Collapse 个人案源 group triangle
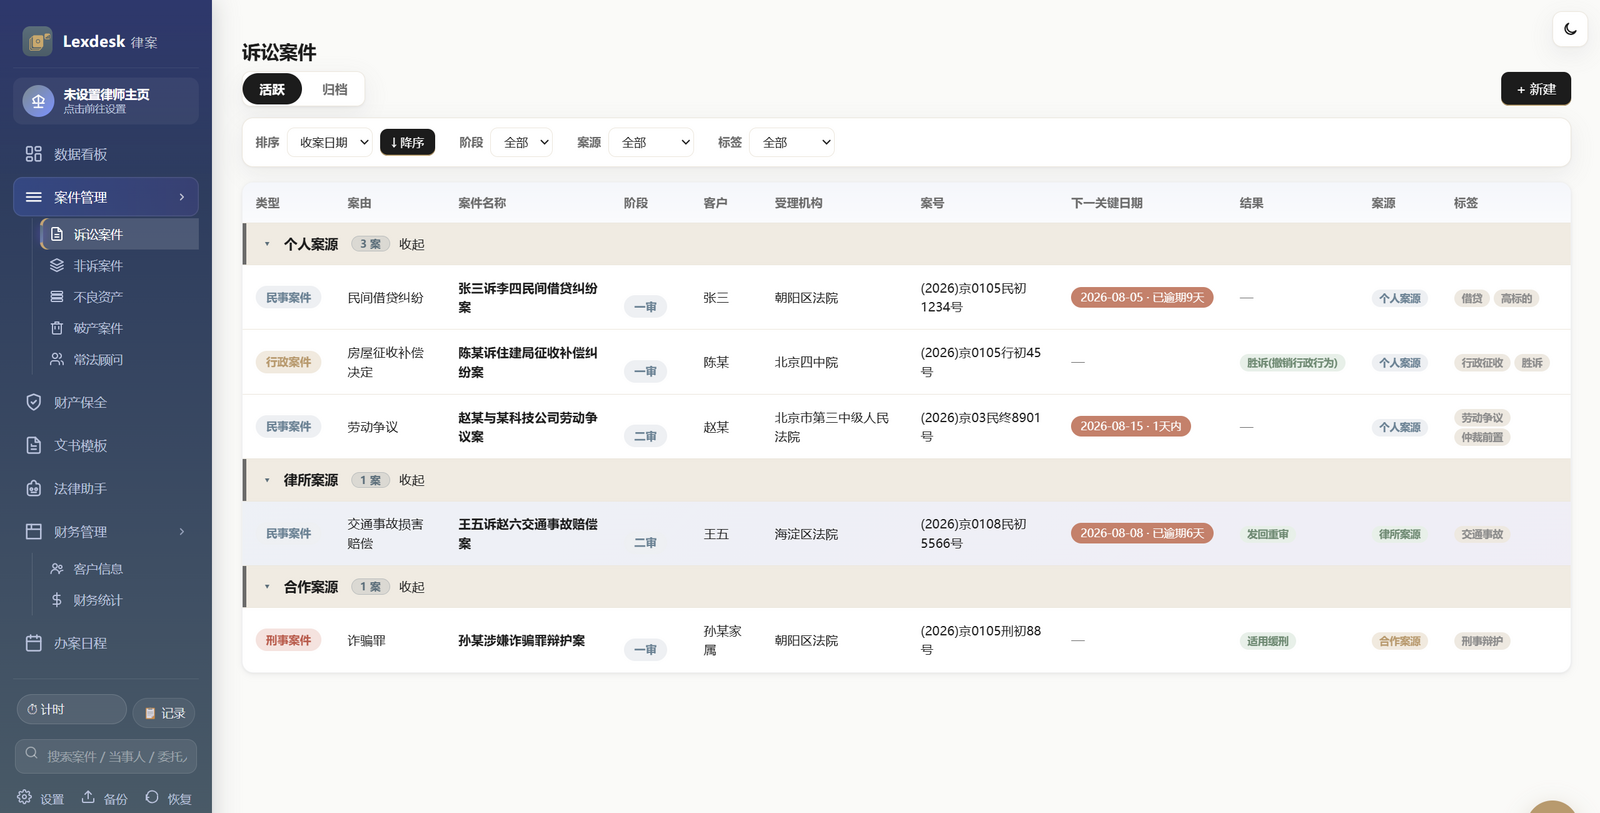 pos(267,244)
